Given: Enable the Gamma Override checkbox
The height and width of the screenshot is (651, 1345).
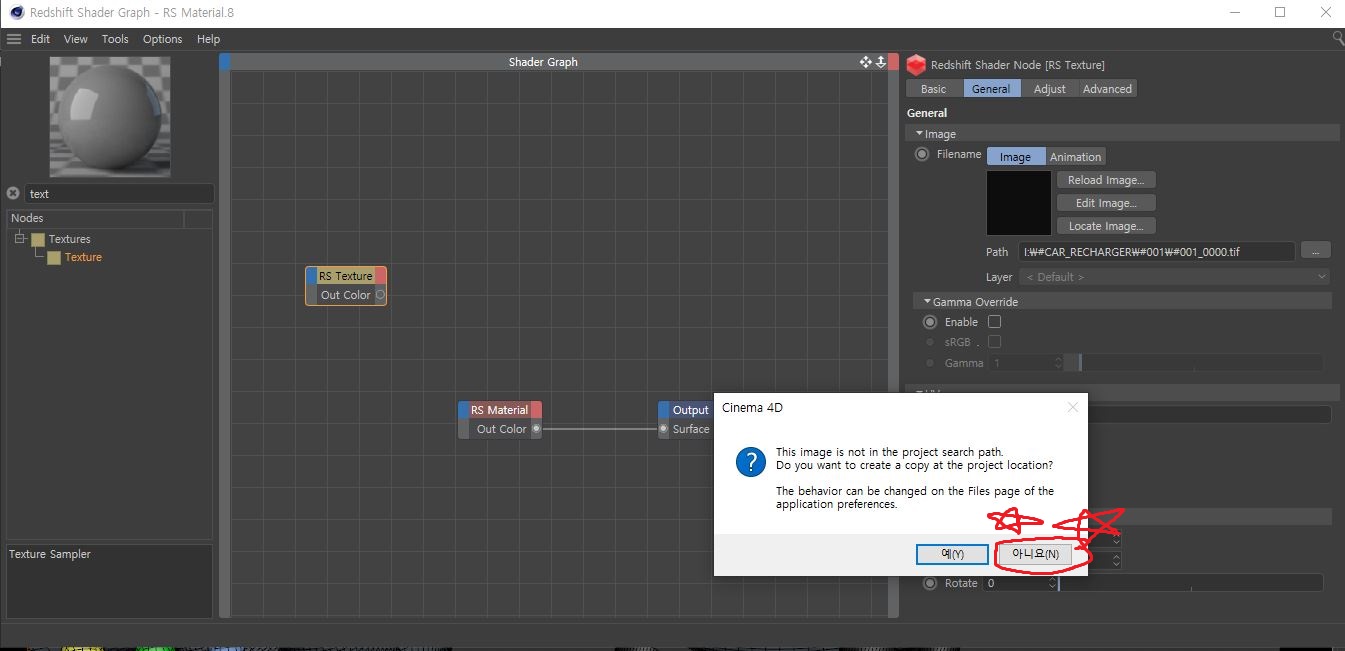Looking at the screenshot, I should click(994, 322).
